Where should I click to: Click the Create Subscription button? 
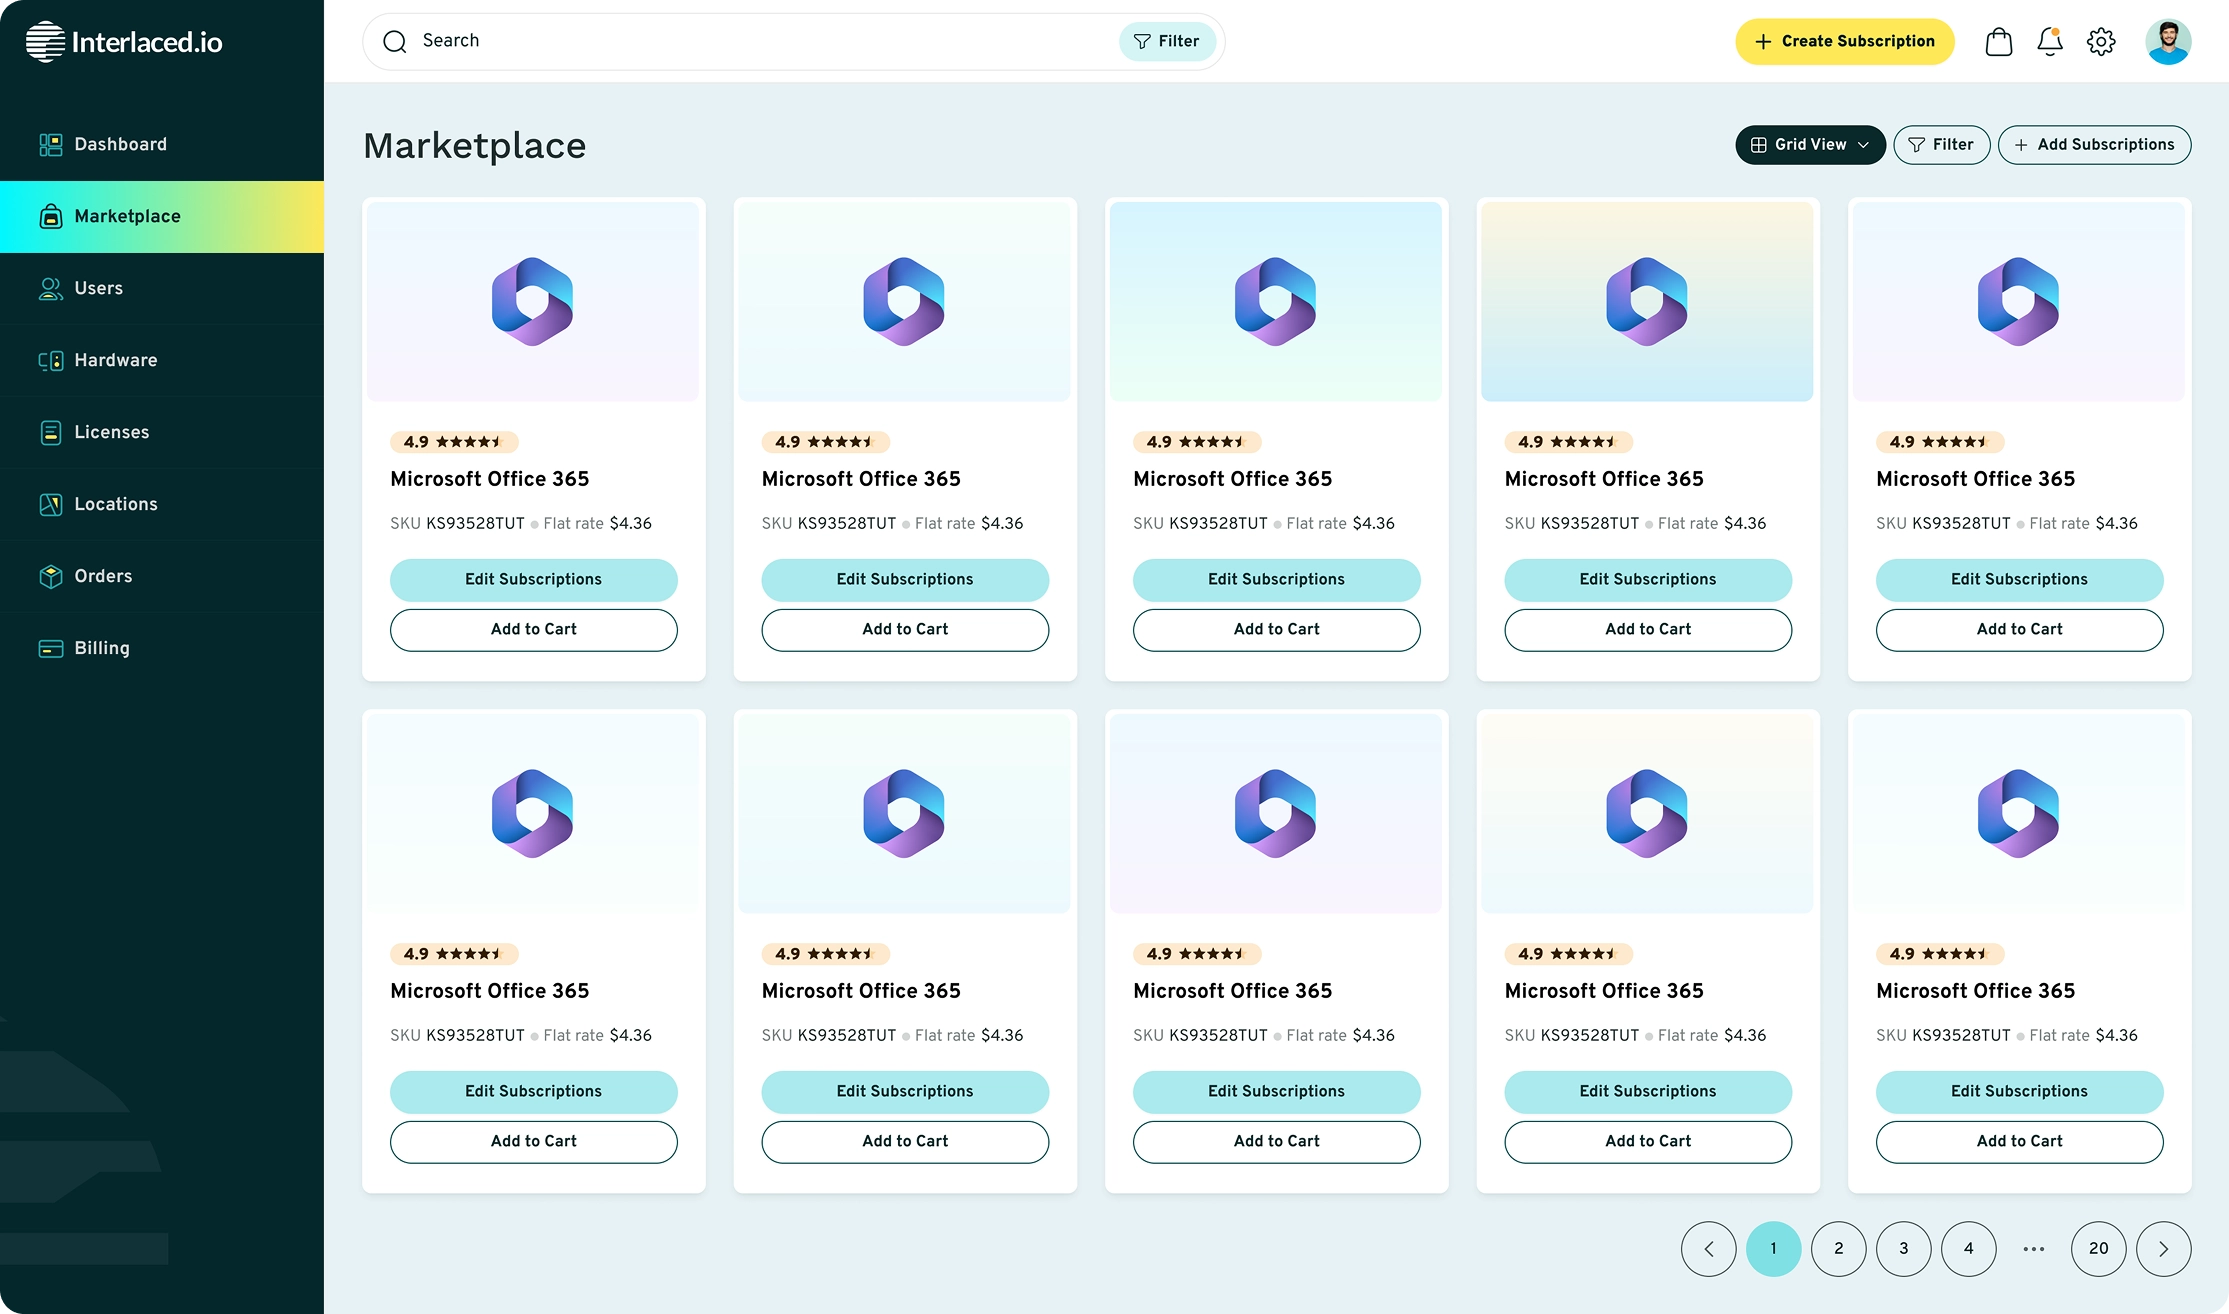(x=1844, y=41)
